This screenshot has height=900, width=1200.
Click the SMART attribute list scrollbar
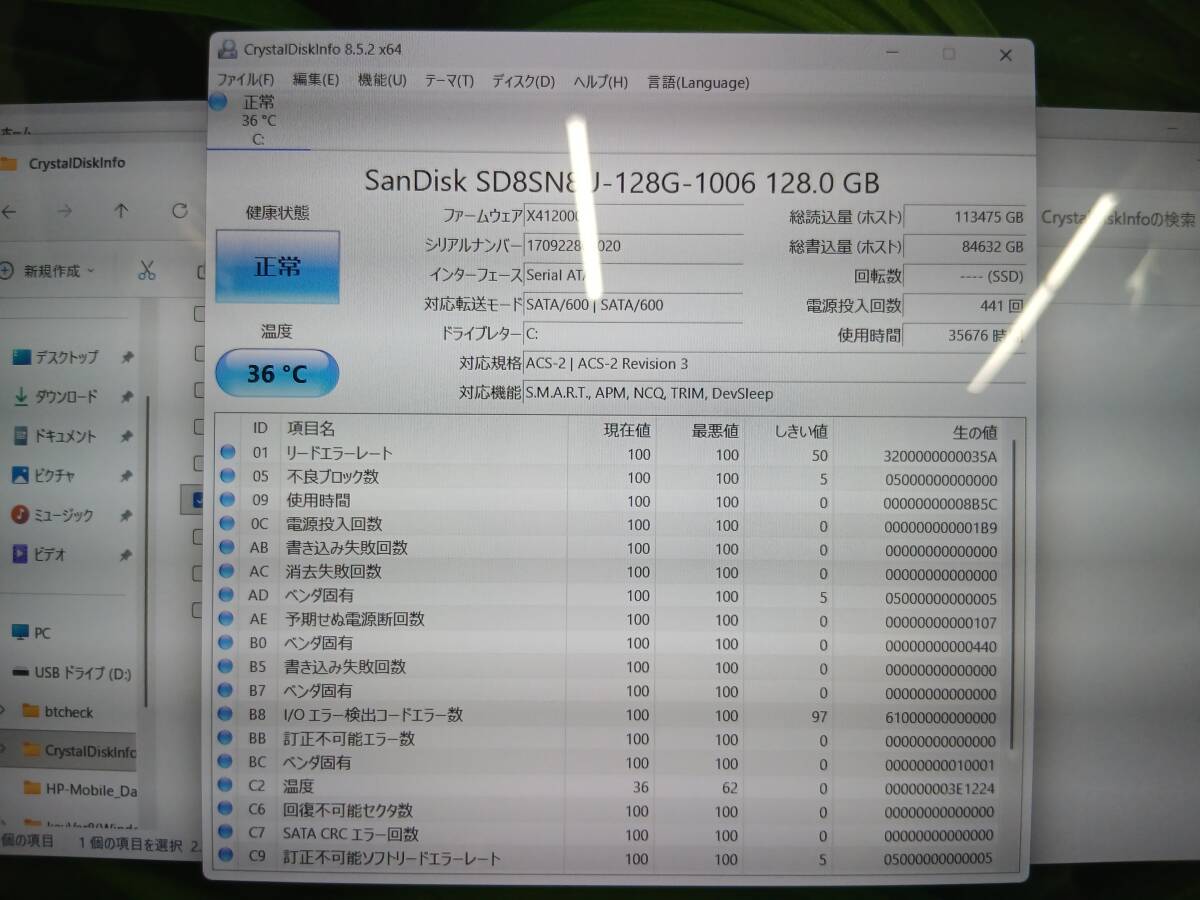pyautogui.click(x=1011, y=595)
